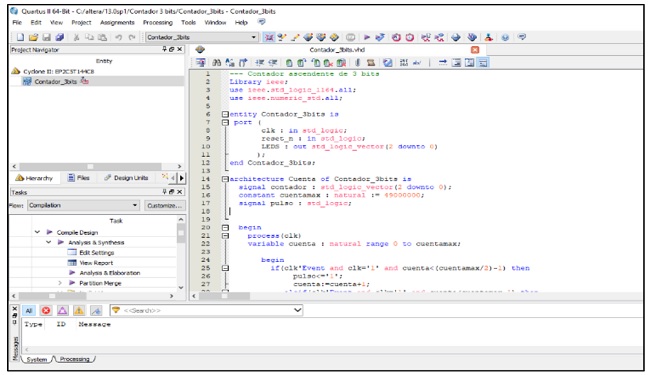The width and height of the screenshot is (650, 375).
Task: Collapse the begin block on line 20
Action: click(x=225, y=227)
